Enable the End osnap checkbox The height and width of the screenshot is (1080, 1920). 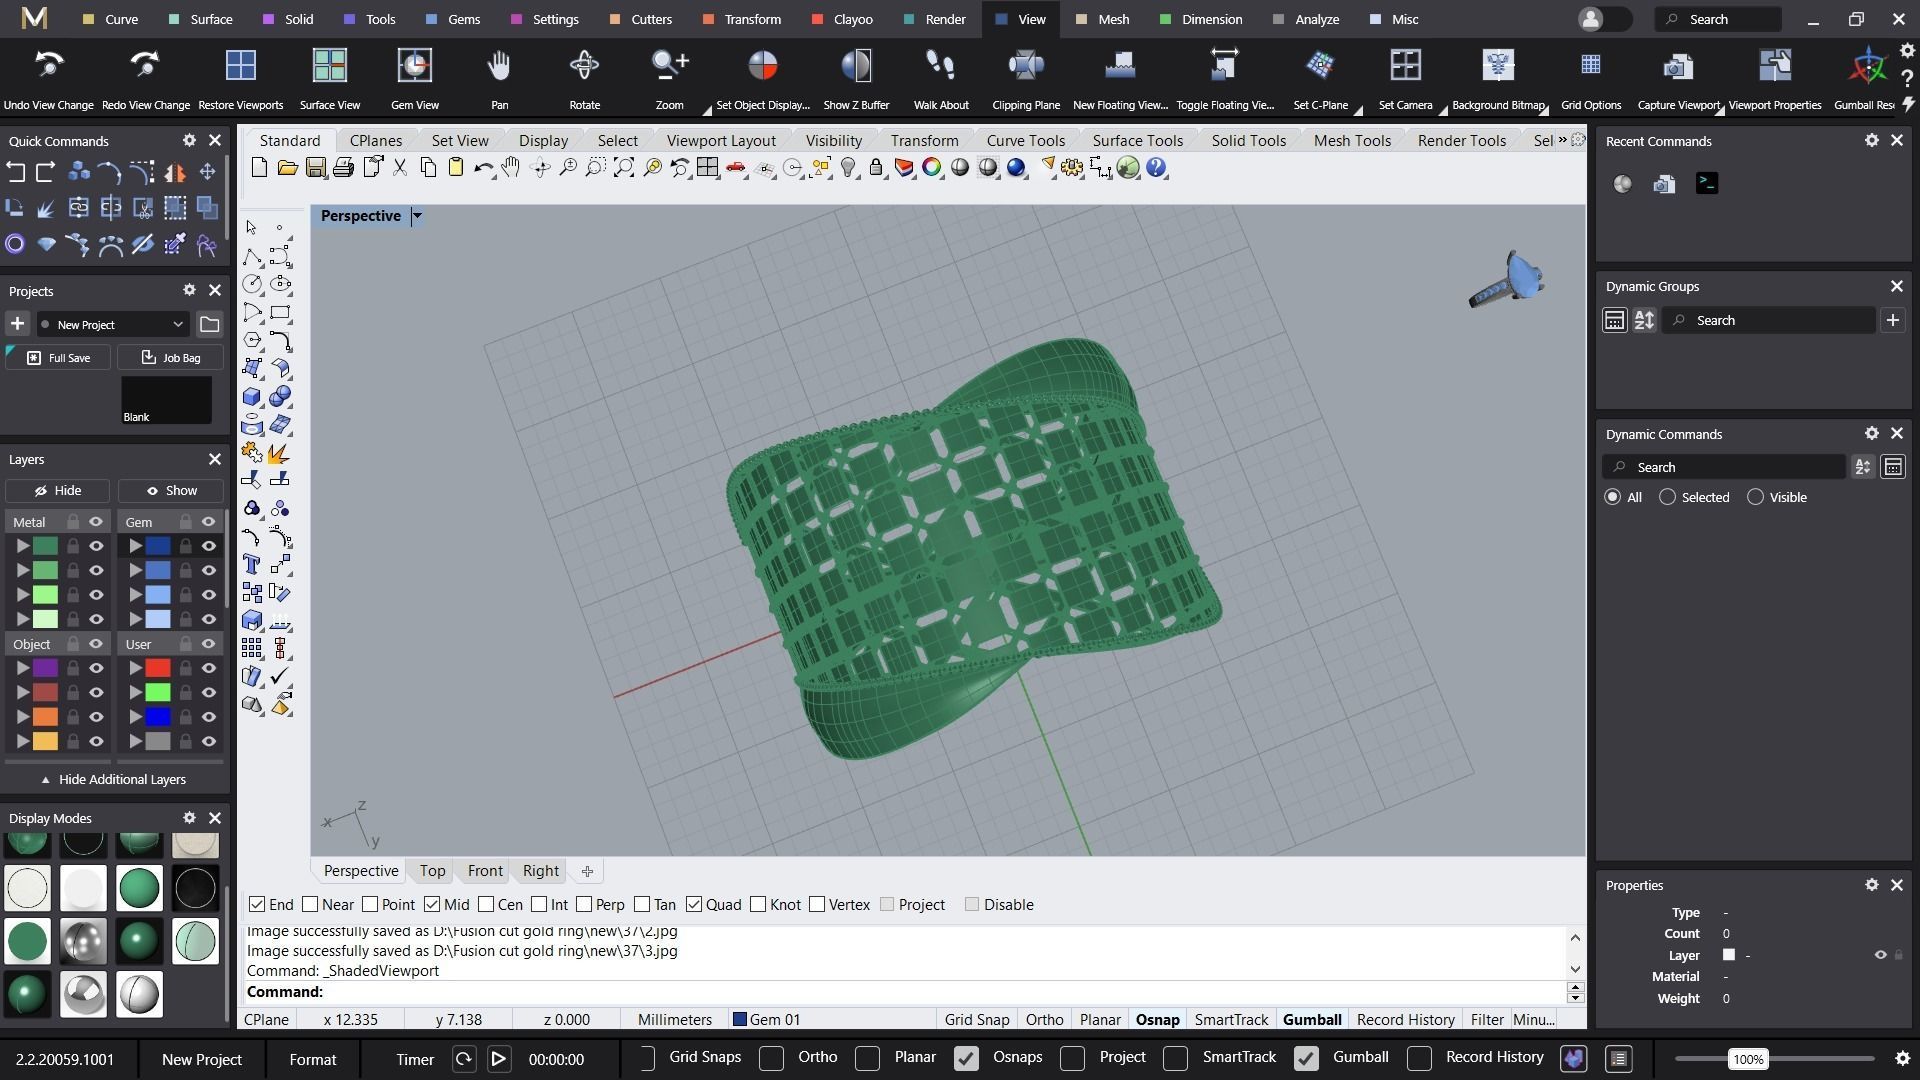pos(257,904)
